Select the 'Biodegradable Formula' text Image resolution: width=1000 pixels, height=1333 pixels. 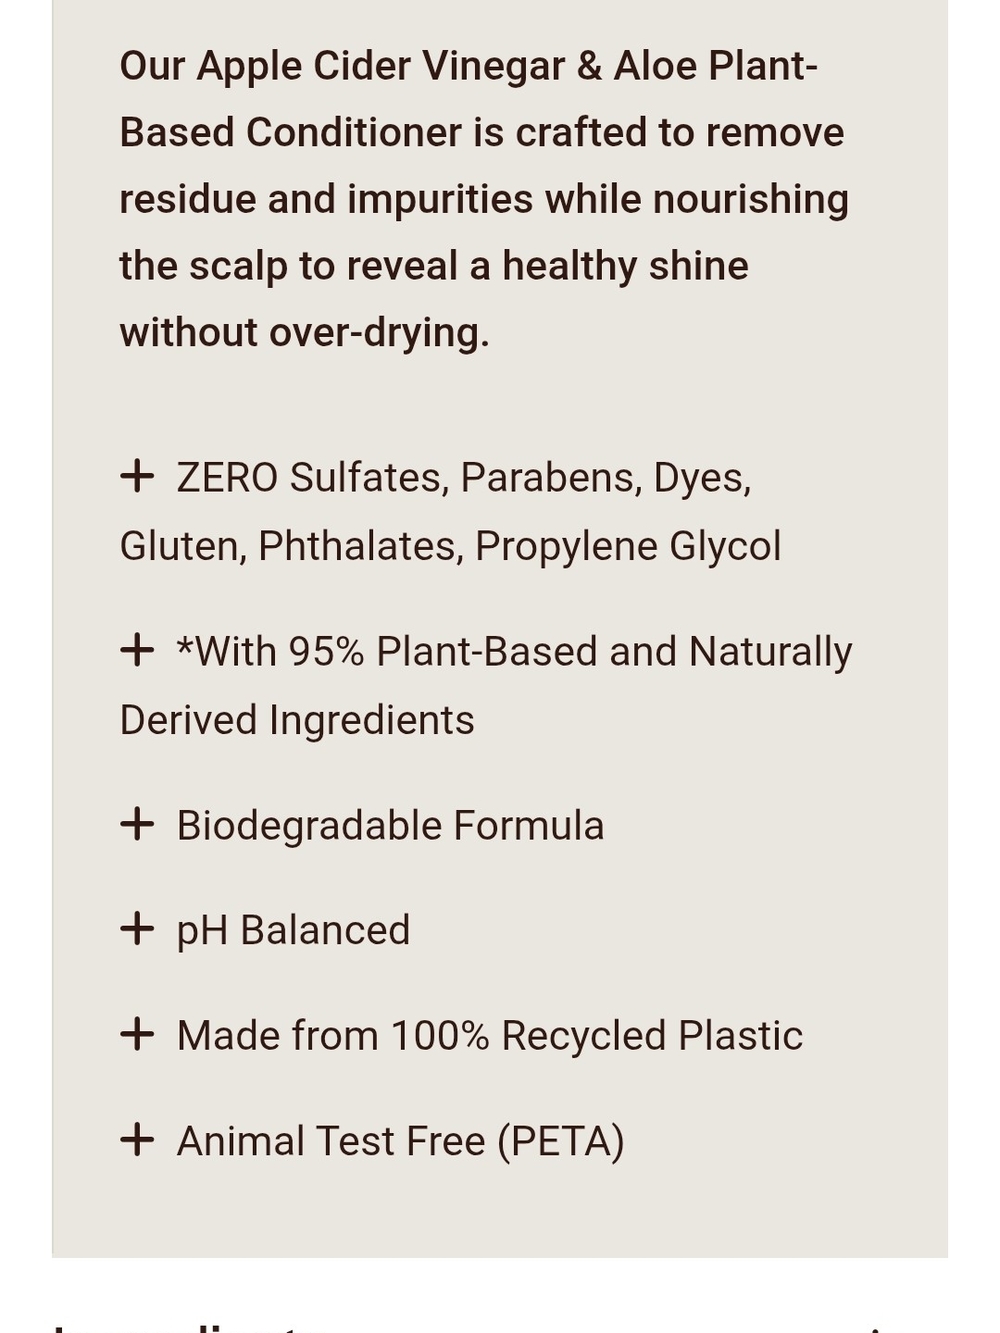pos(390,826)
